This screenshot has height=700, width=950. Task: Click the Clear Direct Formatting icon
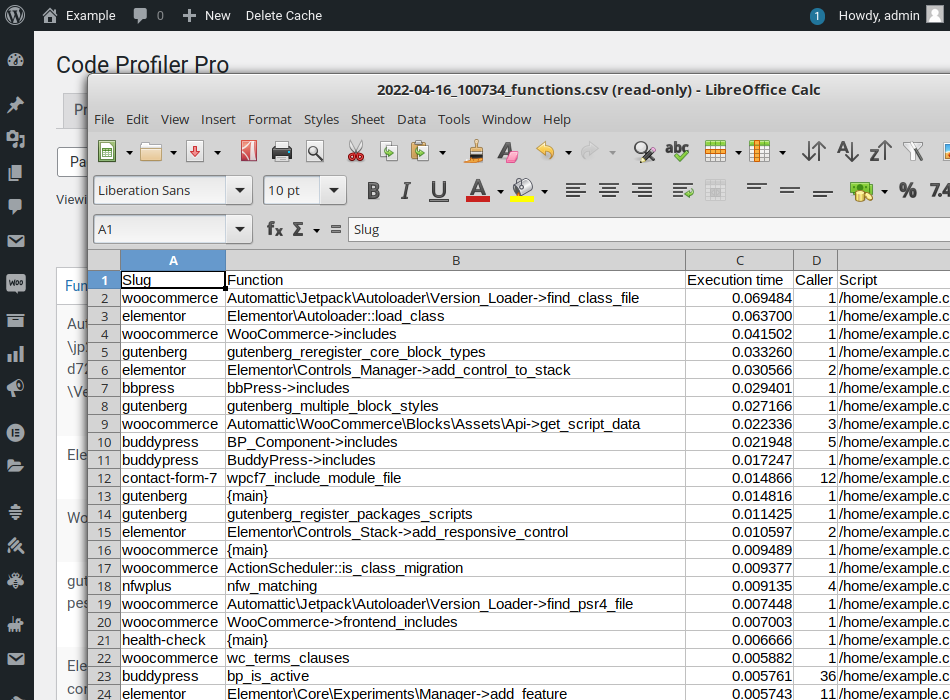click(x=508, y=152)
